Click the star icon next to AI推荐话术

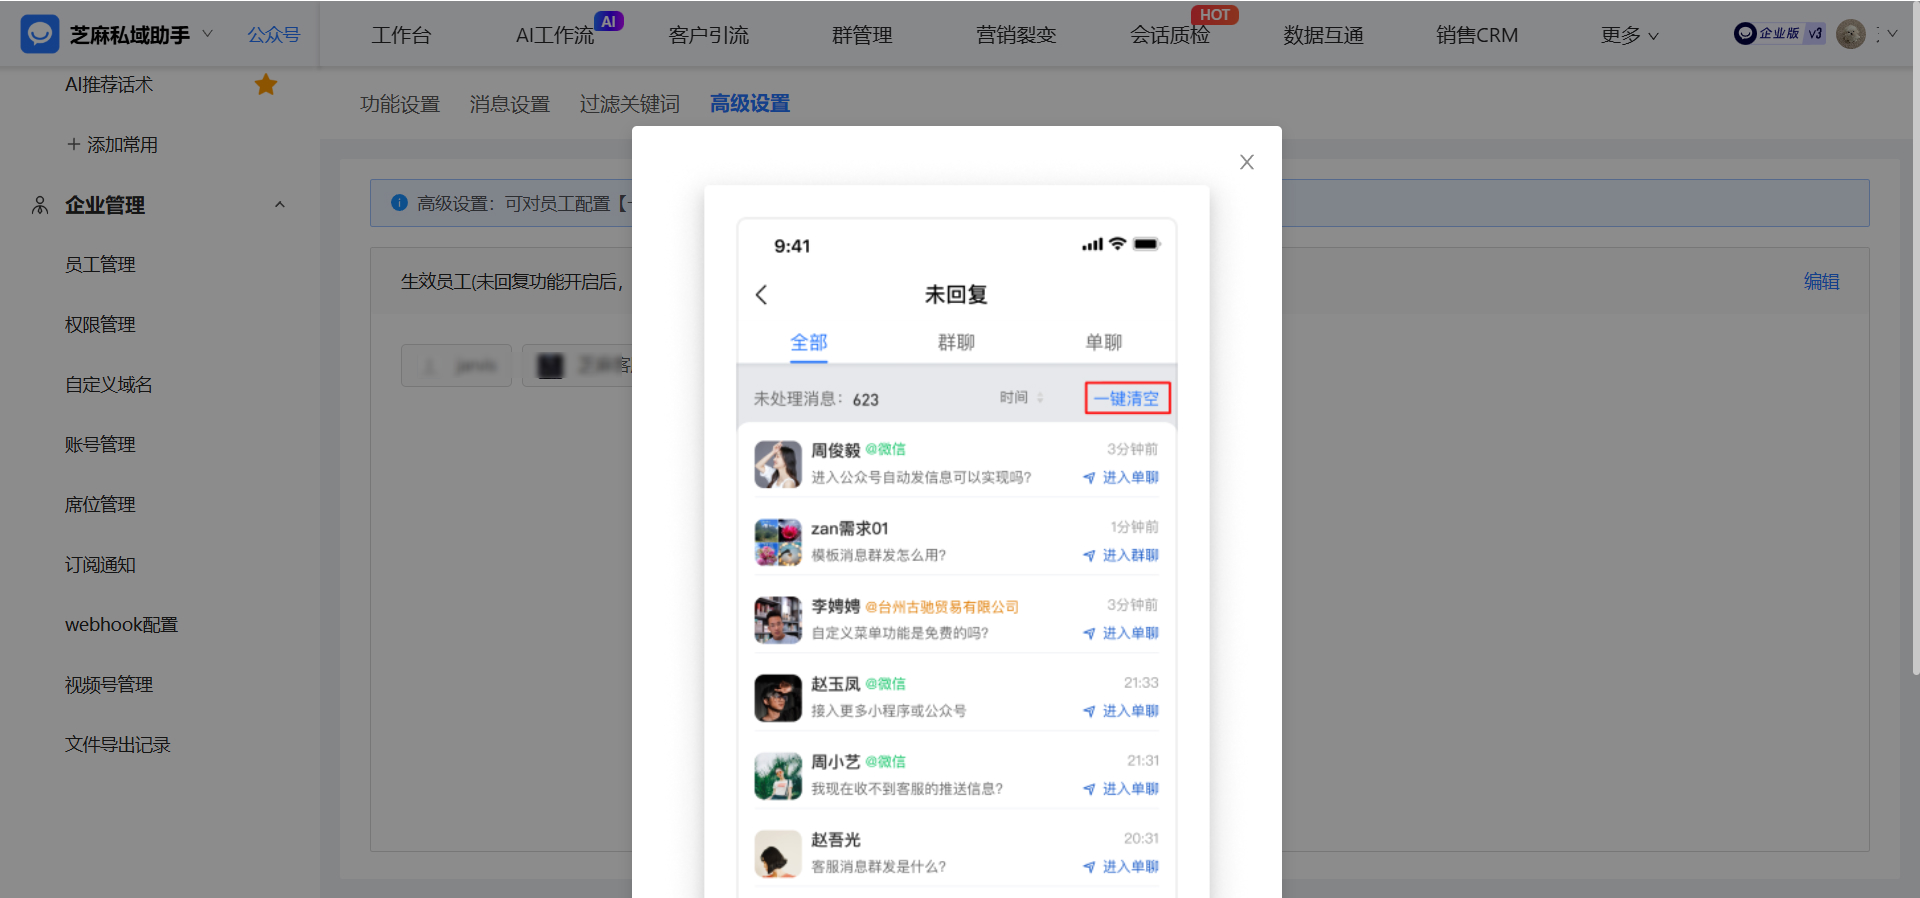[266, 85]
